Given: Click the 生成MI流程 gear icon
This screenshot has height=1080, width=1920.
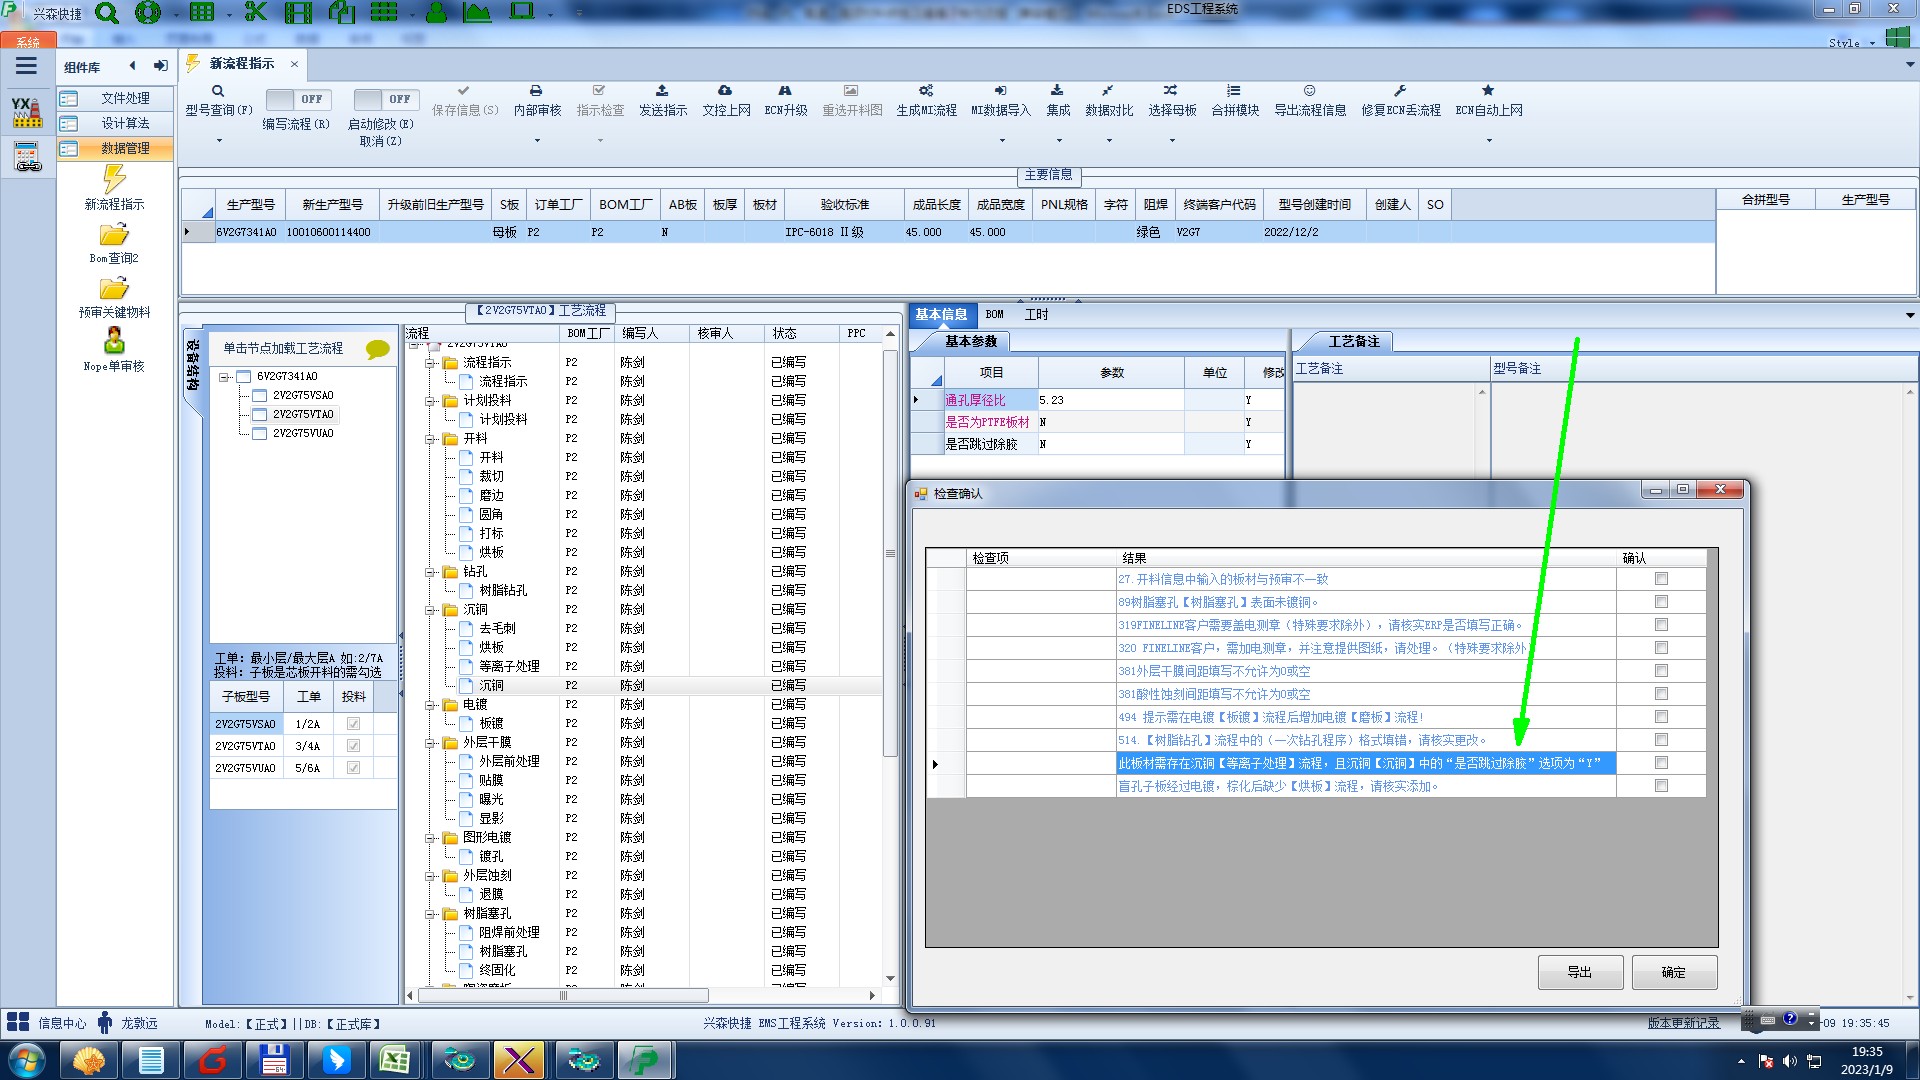Looking at the screenshot, I should point(926,91).
